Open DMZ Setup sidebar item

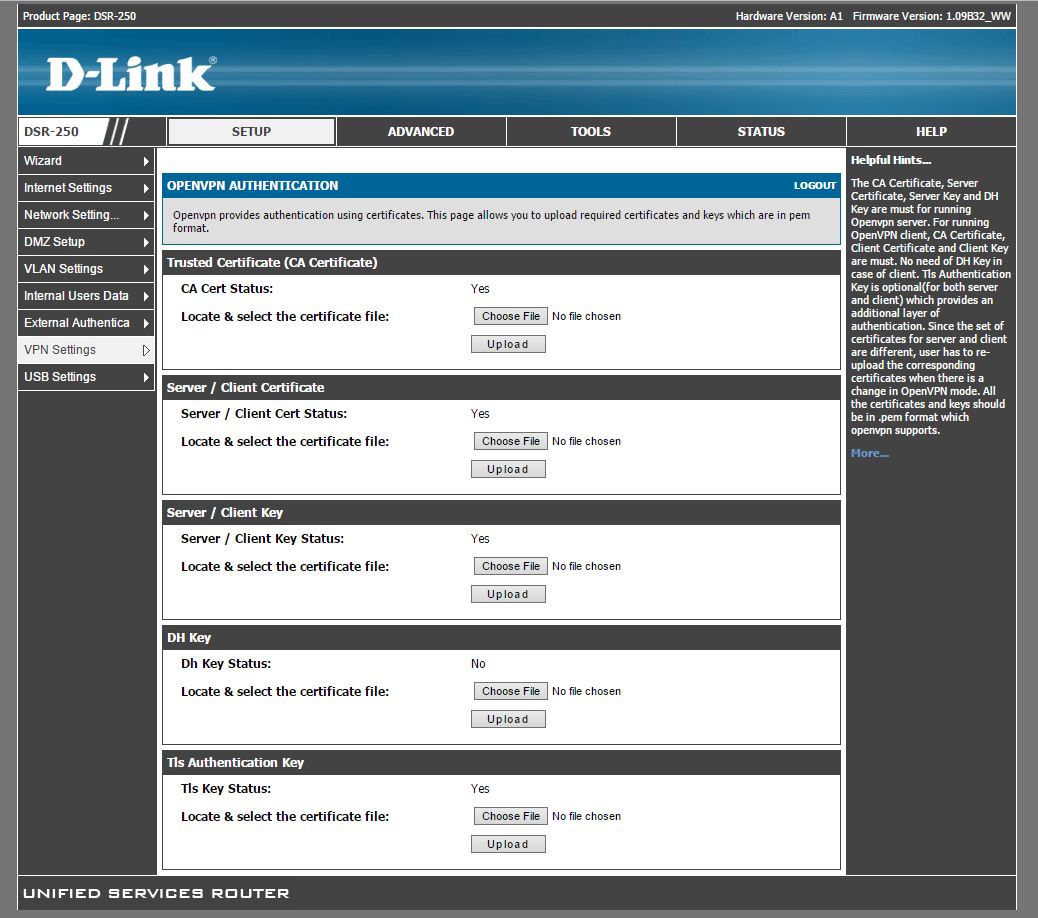click(x=86, y=242)
